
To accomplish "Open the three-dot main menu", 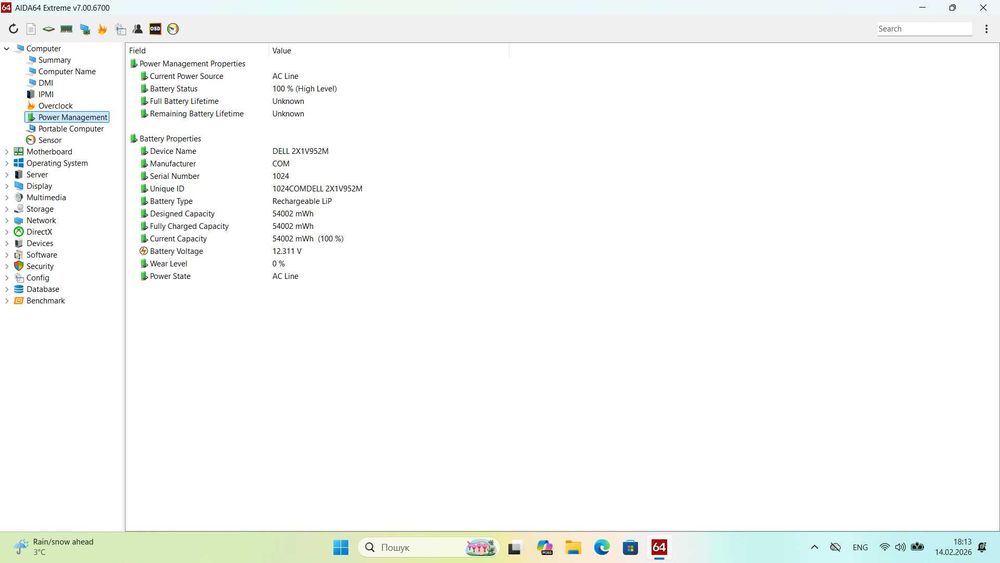I will 986,29.
